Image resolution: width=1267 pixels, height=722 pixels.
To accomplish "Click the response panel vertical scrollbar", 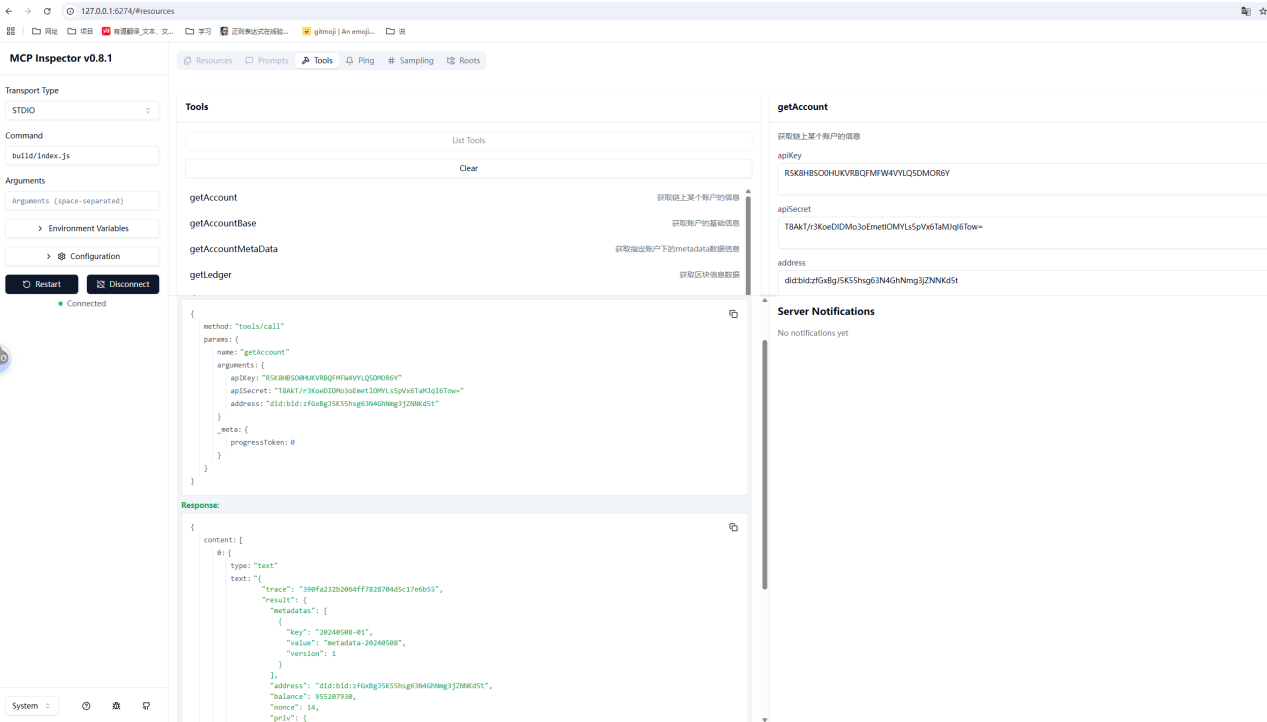I will [x=765, y=464].
